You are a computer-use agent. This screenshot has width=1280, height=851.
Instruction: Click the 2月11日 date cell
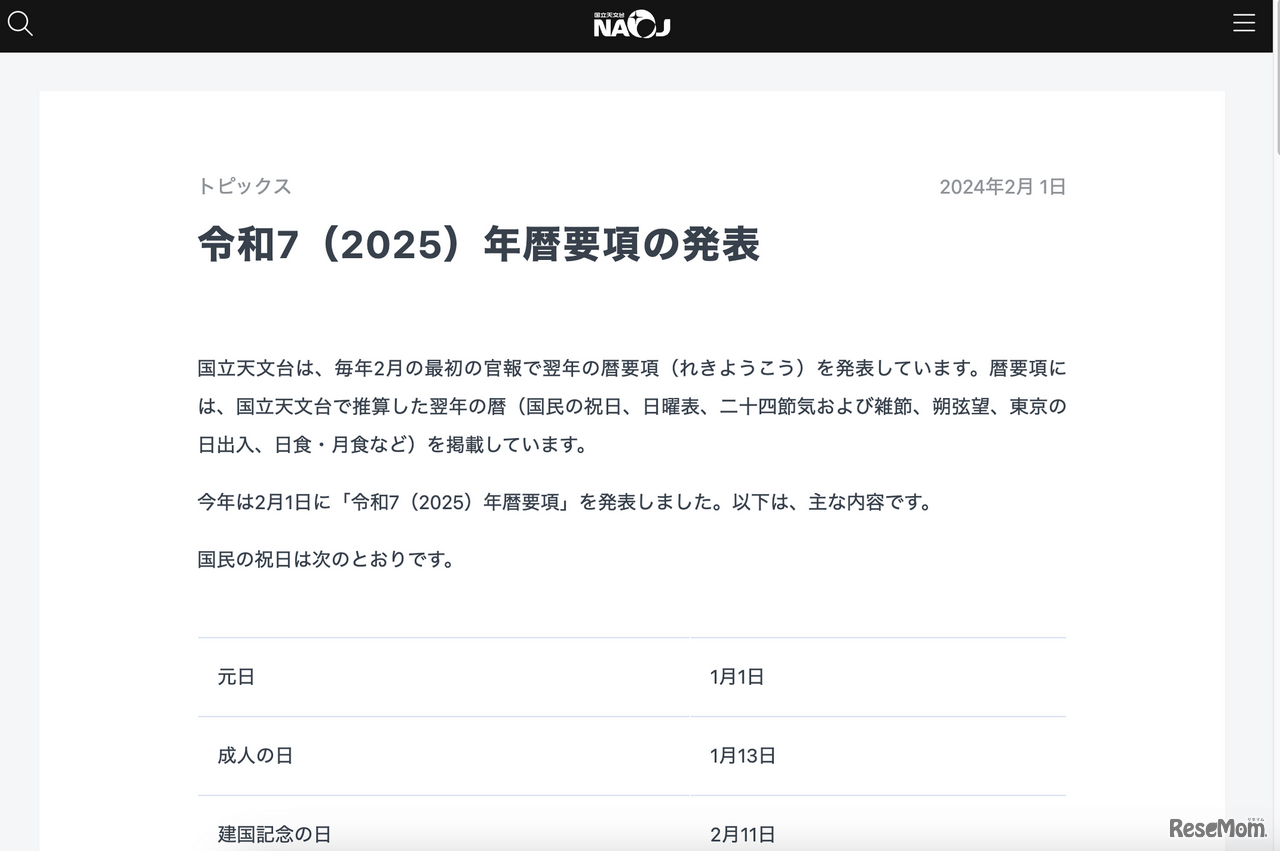tap(742, 834)
